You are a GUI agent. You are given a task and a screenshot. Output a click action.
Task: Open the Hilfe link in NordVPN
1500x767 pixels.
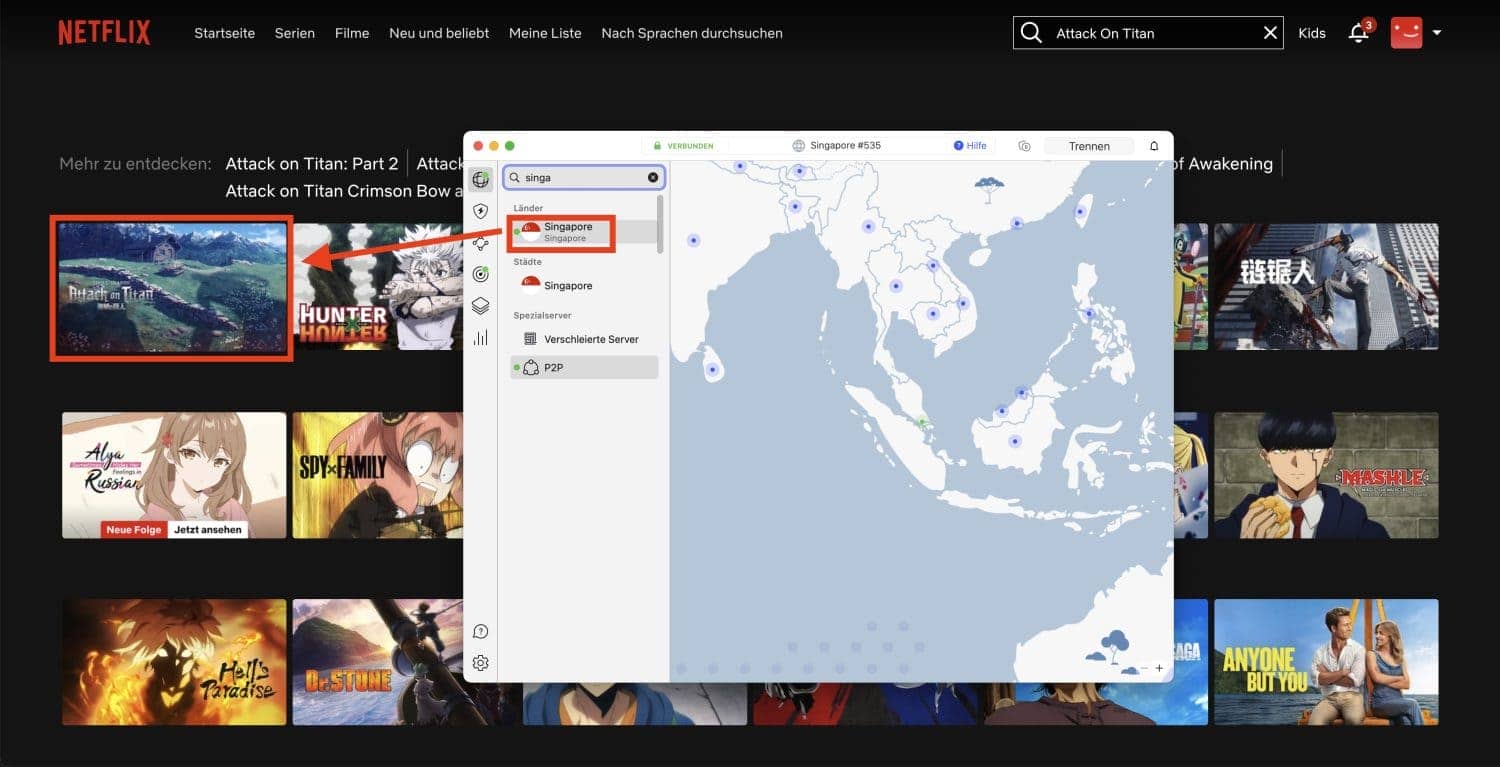(970, 146)
